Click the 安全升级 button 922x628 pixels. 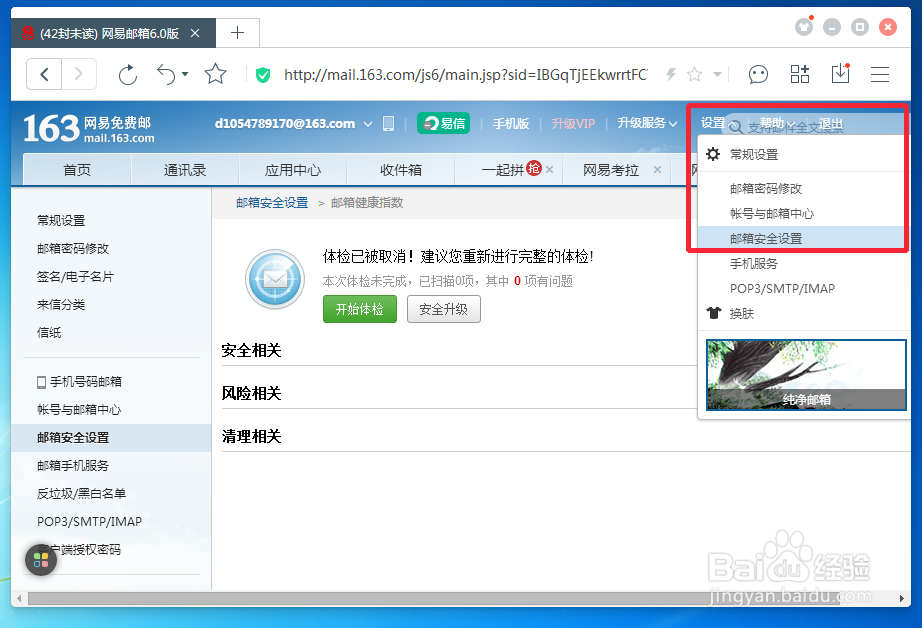pos(443,309)
